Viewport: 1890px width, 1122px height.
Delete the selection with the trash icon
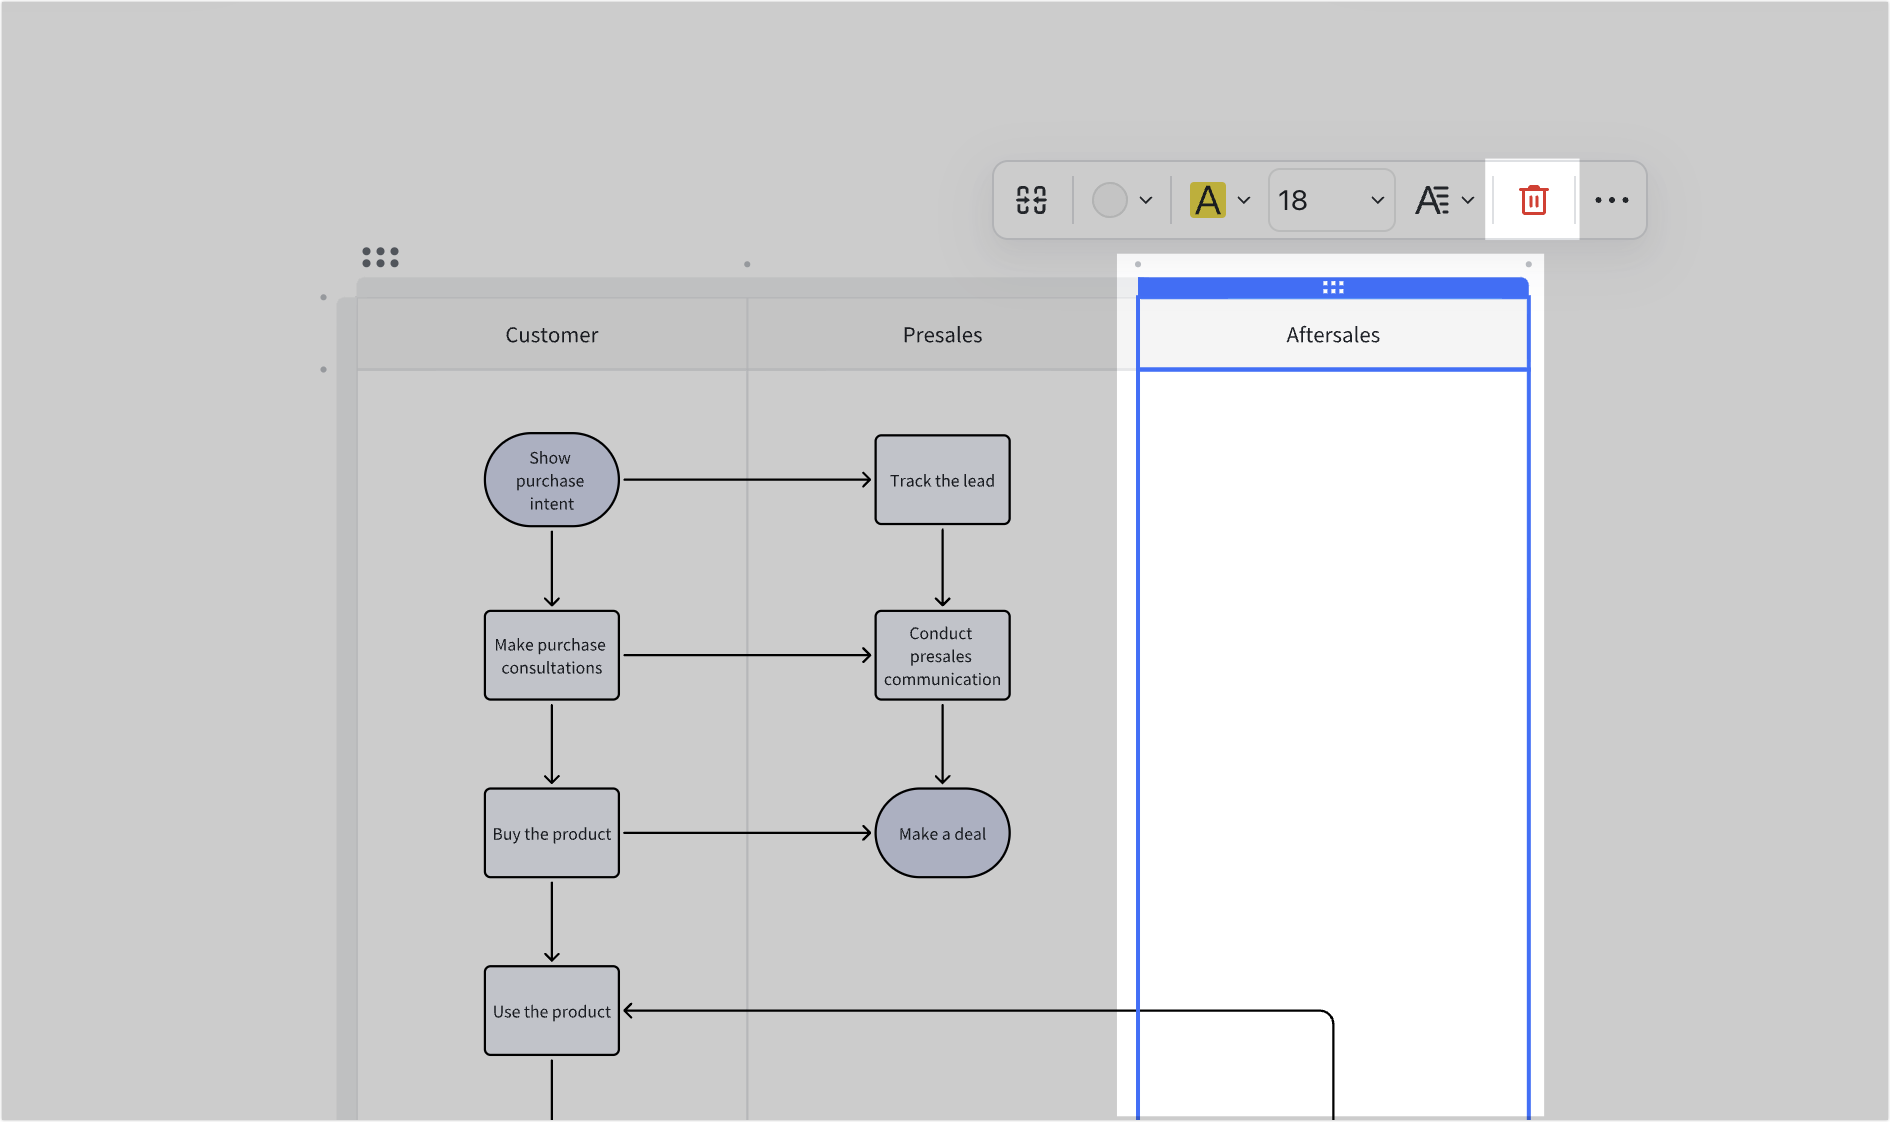[1533, 200]
